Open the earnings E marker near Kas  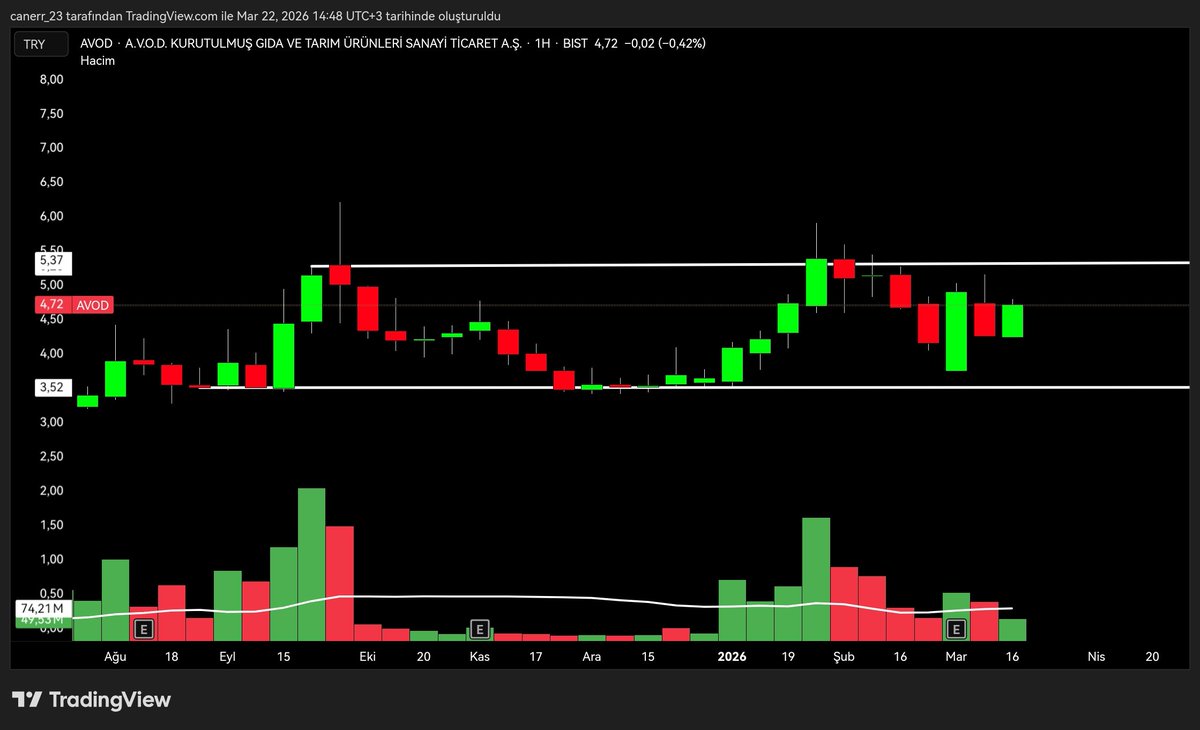pos(479,629)
